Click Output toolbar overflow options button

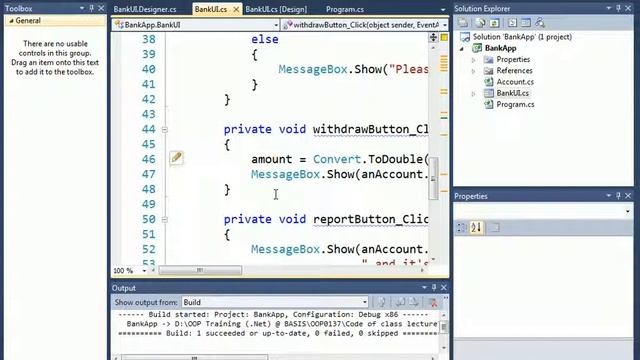pos(445,299)
